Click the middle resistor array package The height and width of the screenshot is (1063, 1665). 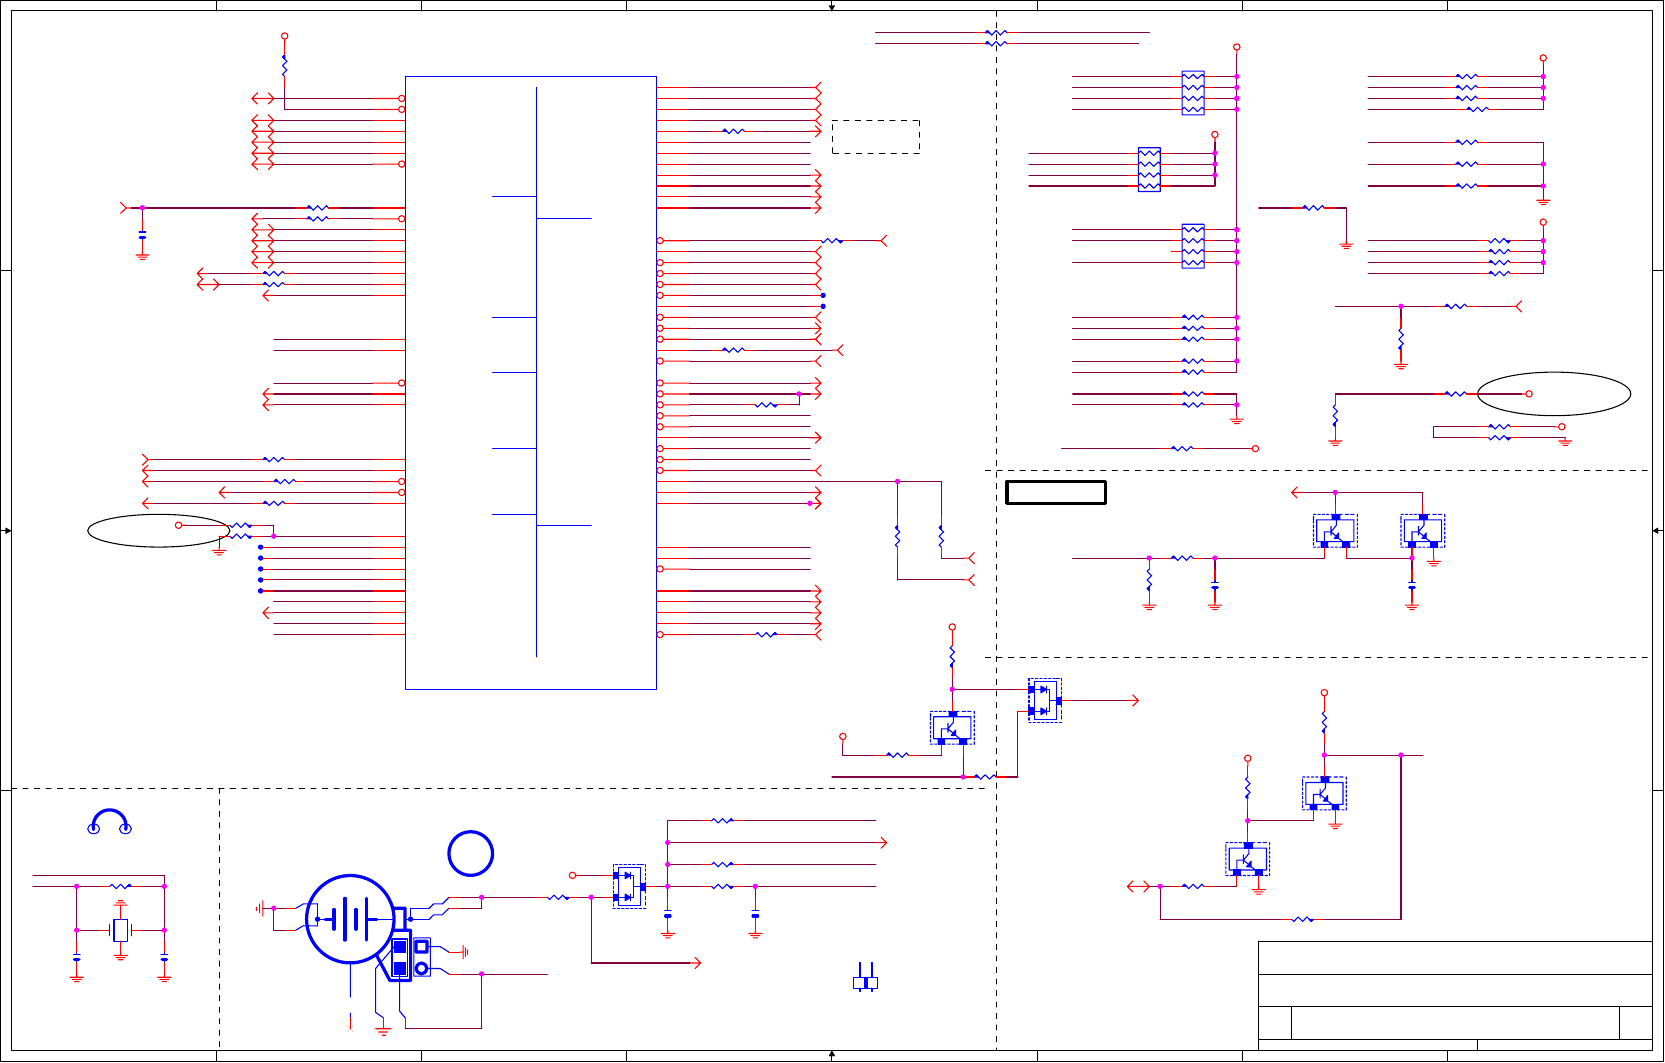tap(1149, 170)
